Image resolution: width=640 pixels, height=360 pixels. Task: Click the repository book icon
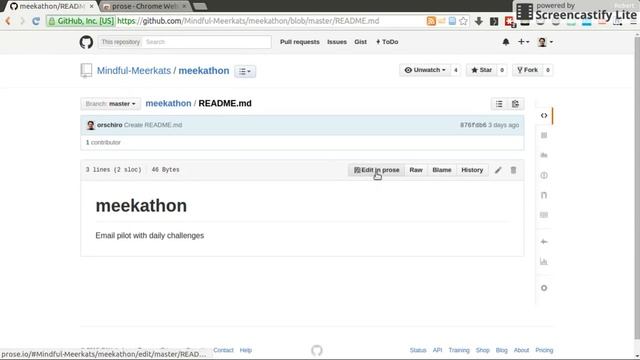[86, 70]
